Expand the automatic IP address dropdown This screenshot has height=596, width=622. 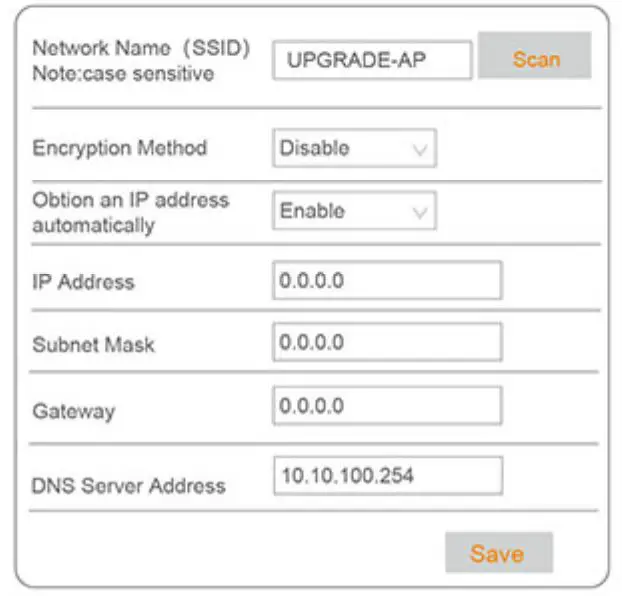click(354, 212)
